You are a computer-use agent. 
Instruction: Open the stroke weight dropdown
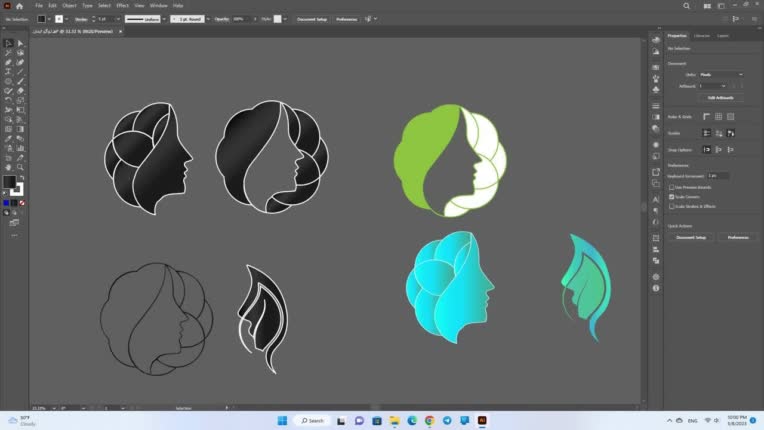coord(118,19)
